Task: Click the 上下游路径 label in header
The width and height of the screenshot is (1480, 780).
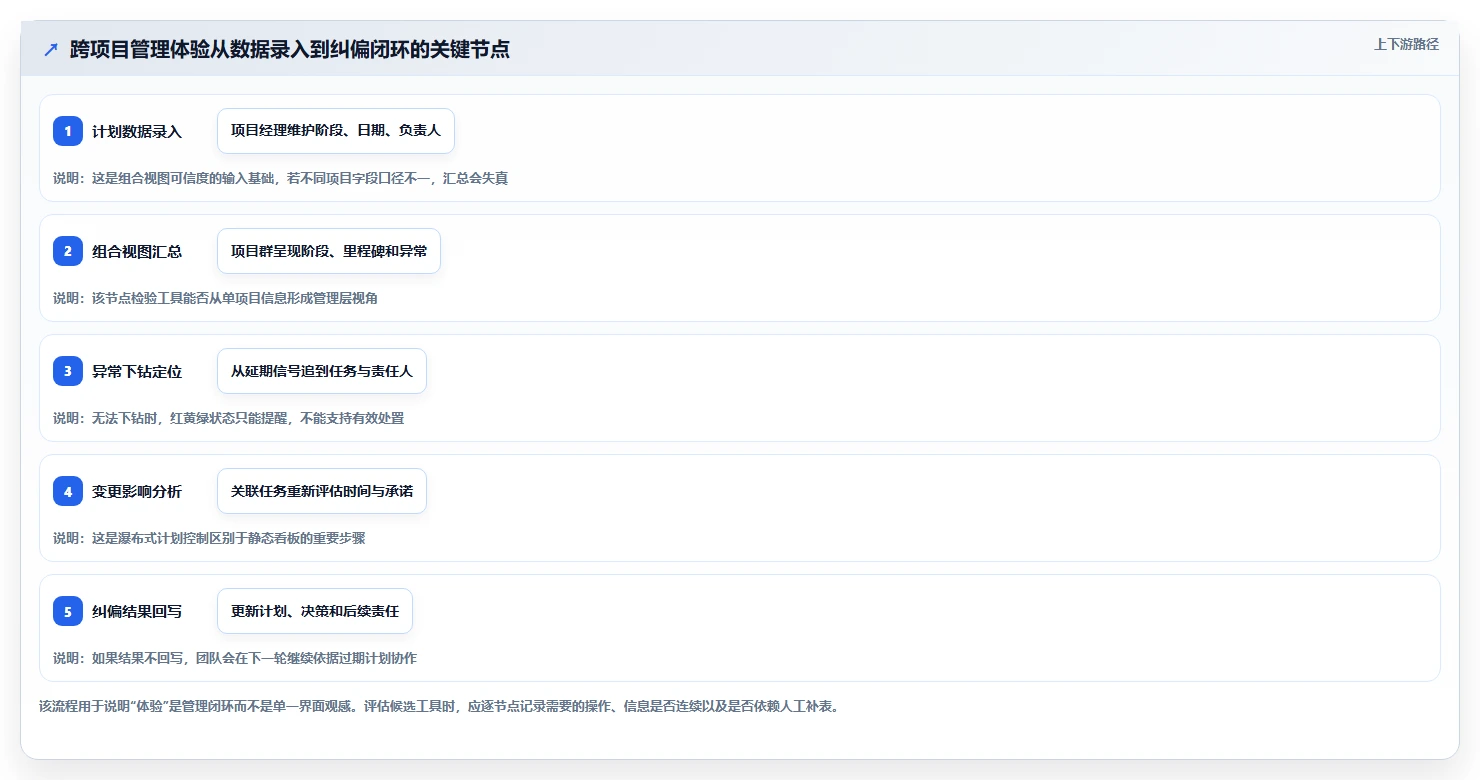Action: point(1406,44)
